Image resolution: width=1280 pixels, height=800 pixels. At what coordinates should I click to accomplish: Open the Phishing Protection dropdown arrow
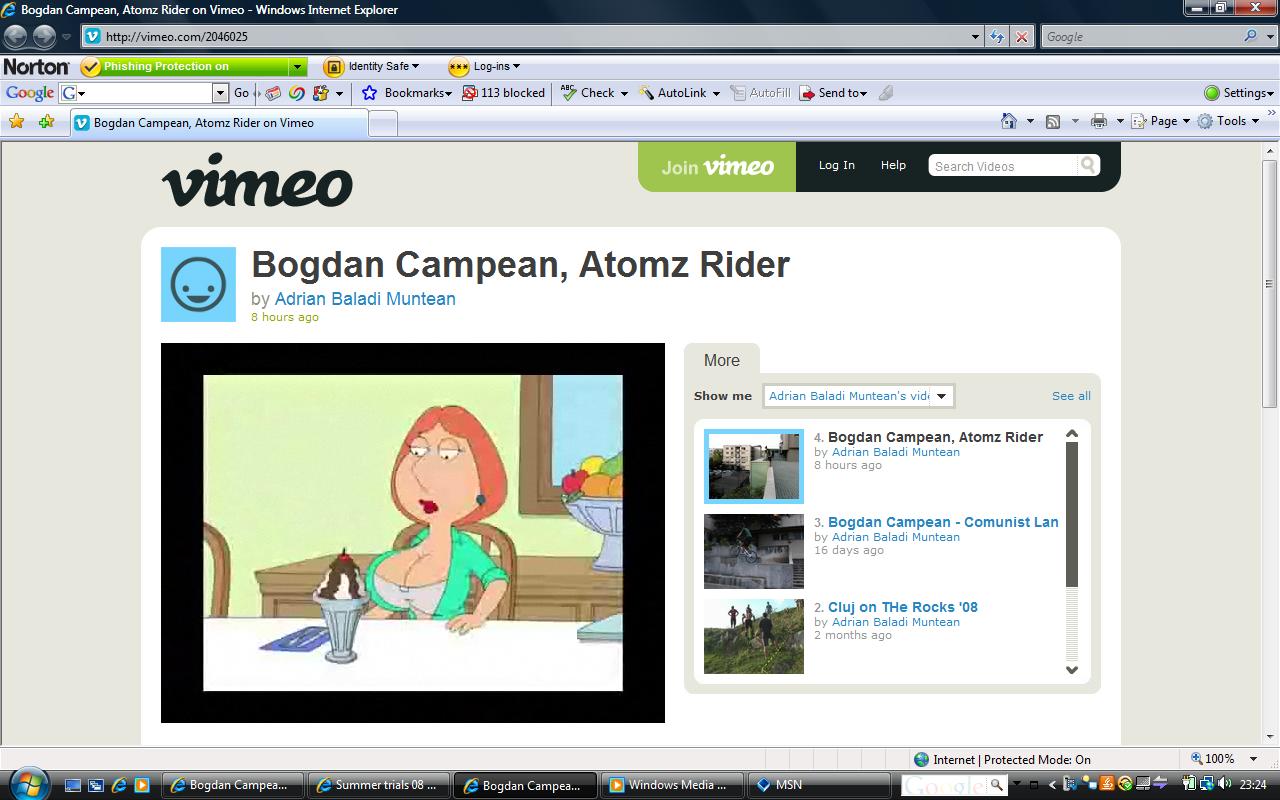coord(297,67)
